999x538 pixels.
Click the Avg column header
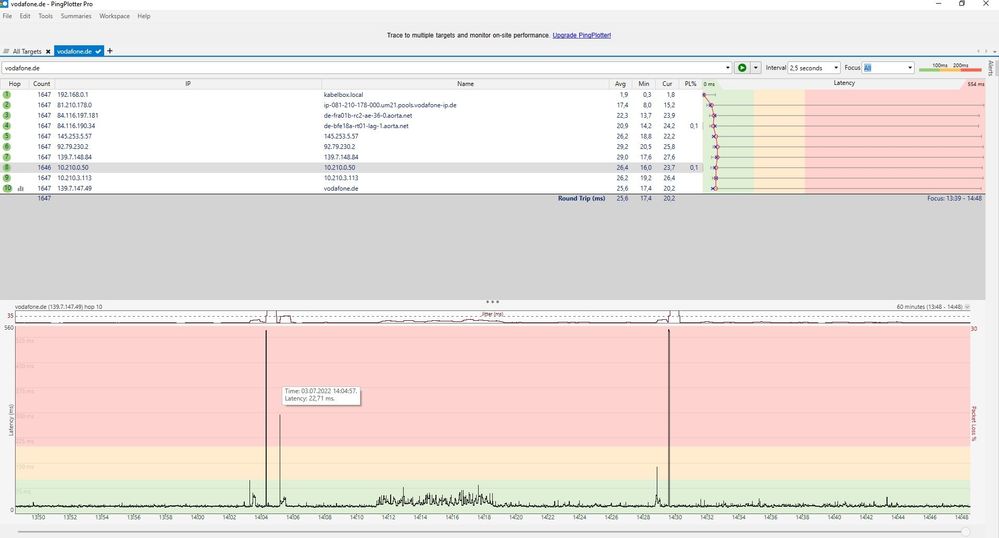[x=621, y=84]
